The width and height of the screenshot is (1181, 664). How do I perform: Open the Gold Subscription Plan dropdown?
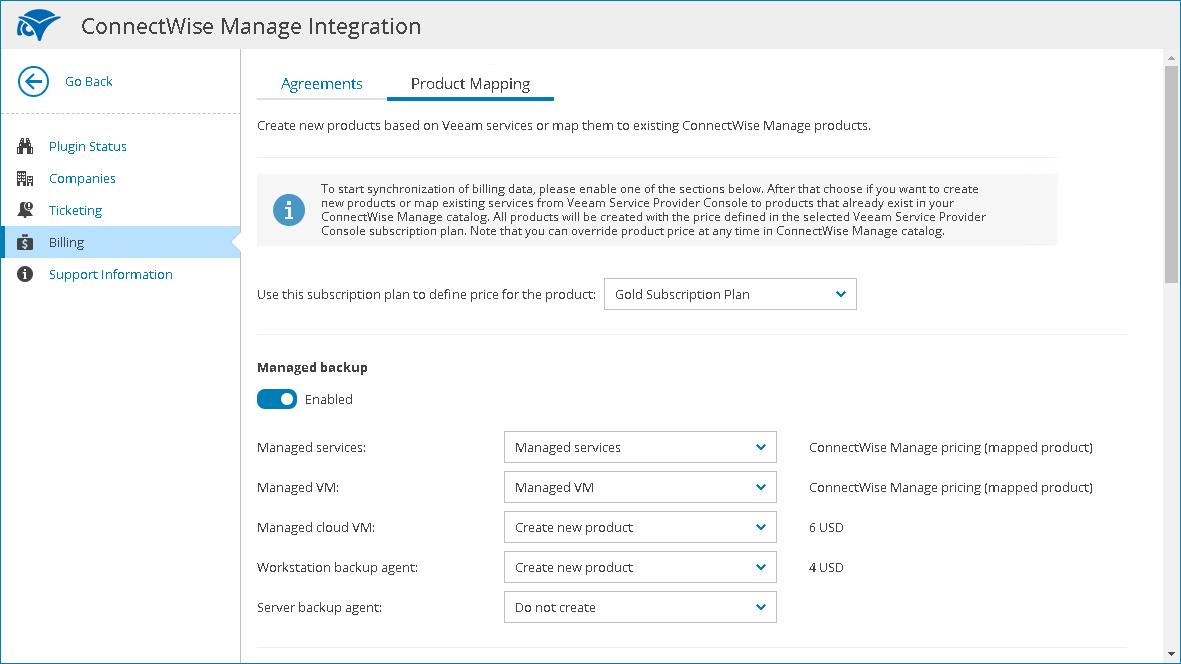click(730, 295)
